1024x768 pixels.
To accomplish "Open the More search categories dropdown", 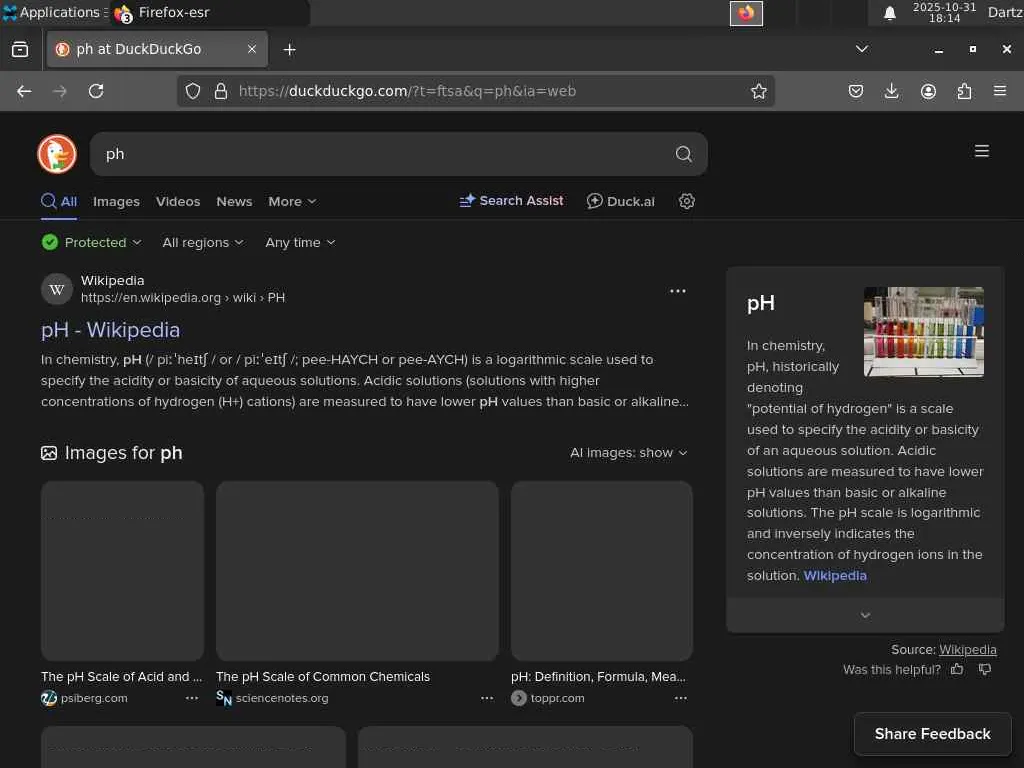I will click(x=292, y=202).
